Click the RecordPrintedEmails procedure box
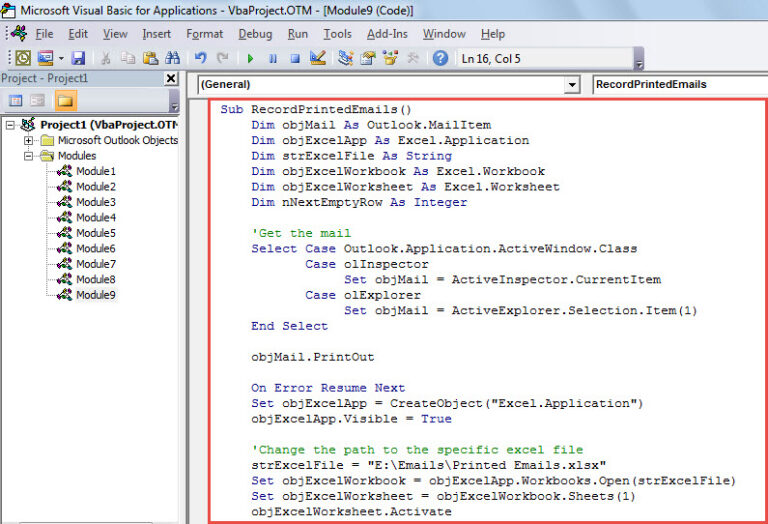The width and height of the screenshot is (768, 524). click(x=680, y=85)
